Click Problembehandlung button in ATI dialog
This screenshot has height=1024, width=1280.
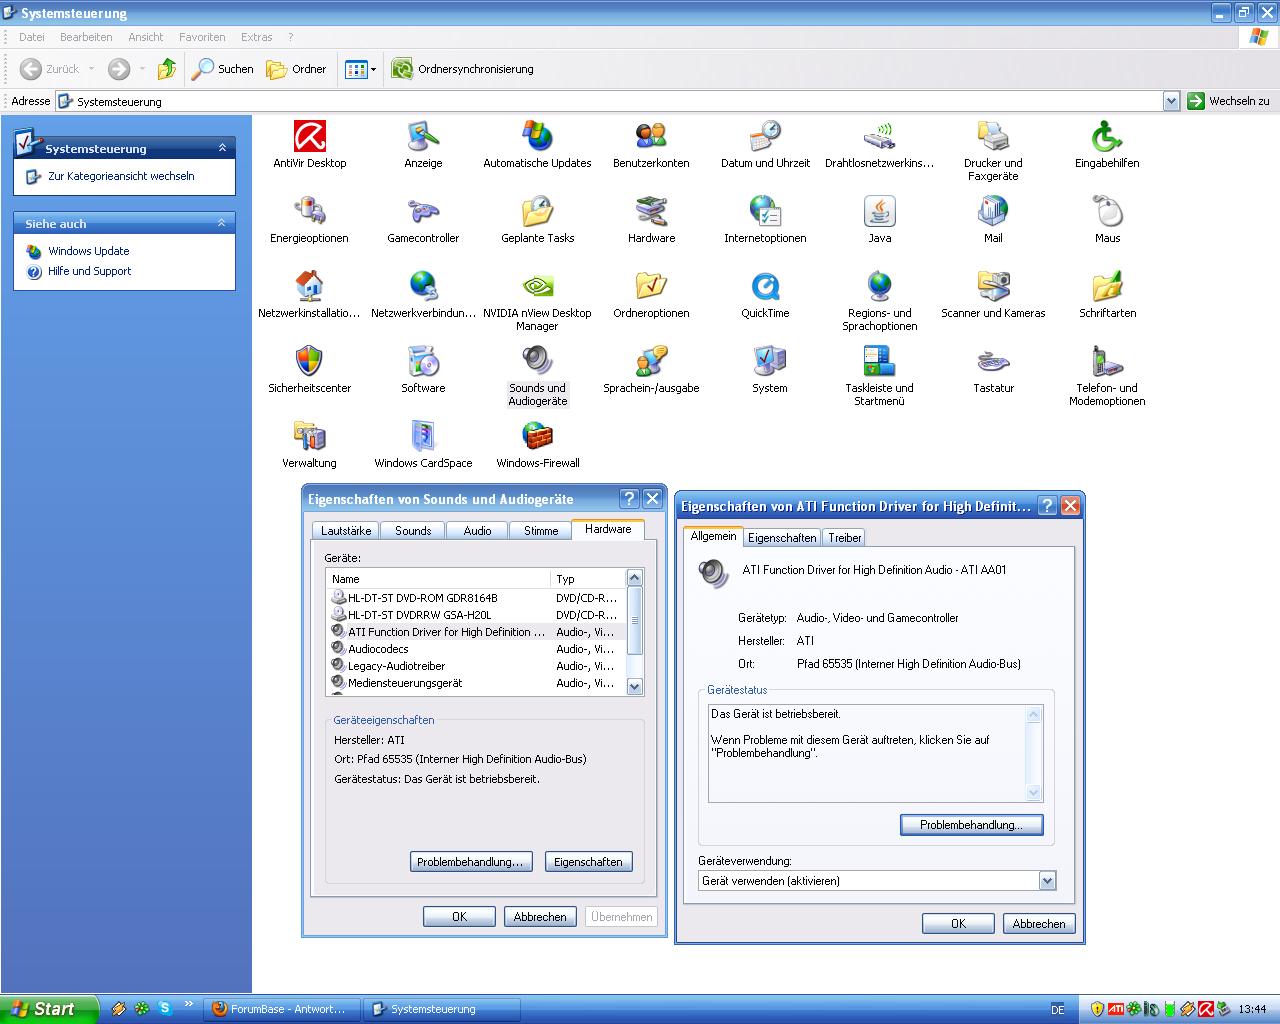click(972, 825)
